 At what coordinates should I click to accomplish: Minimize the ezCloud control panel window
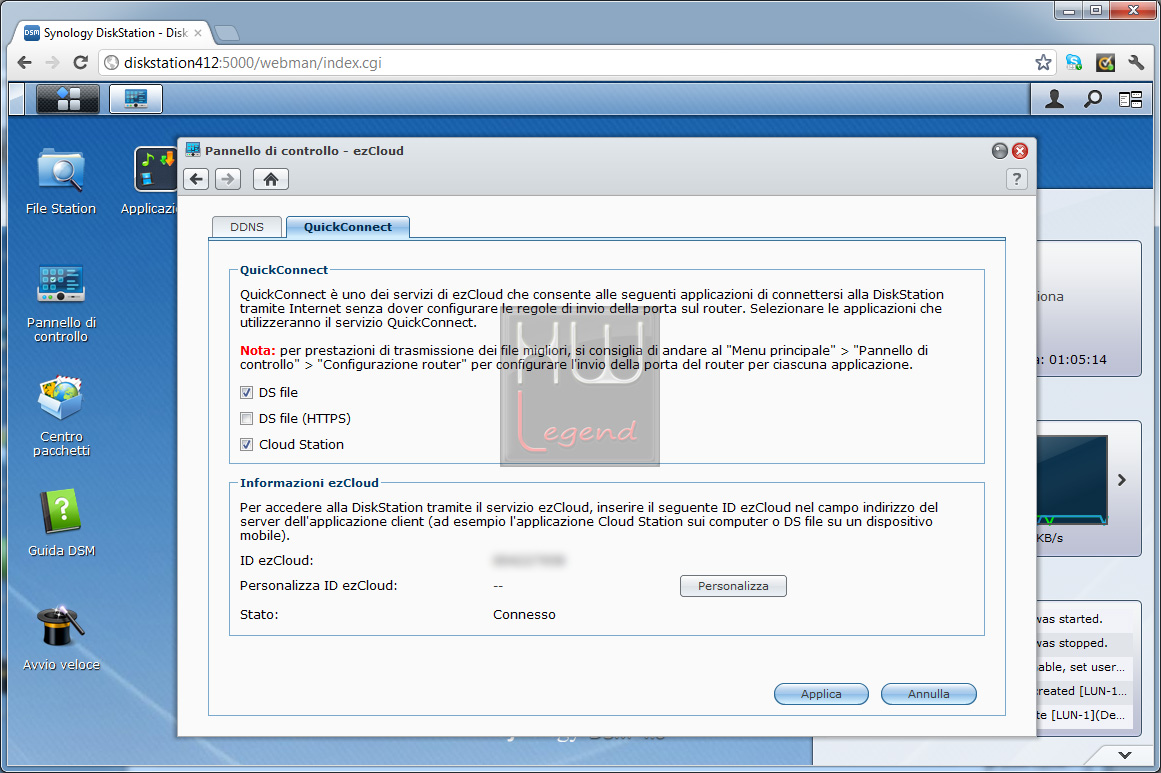coord(1000,151)
